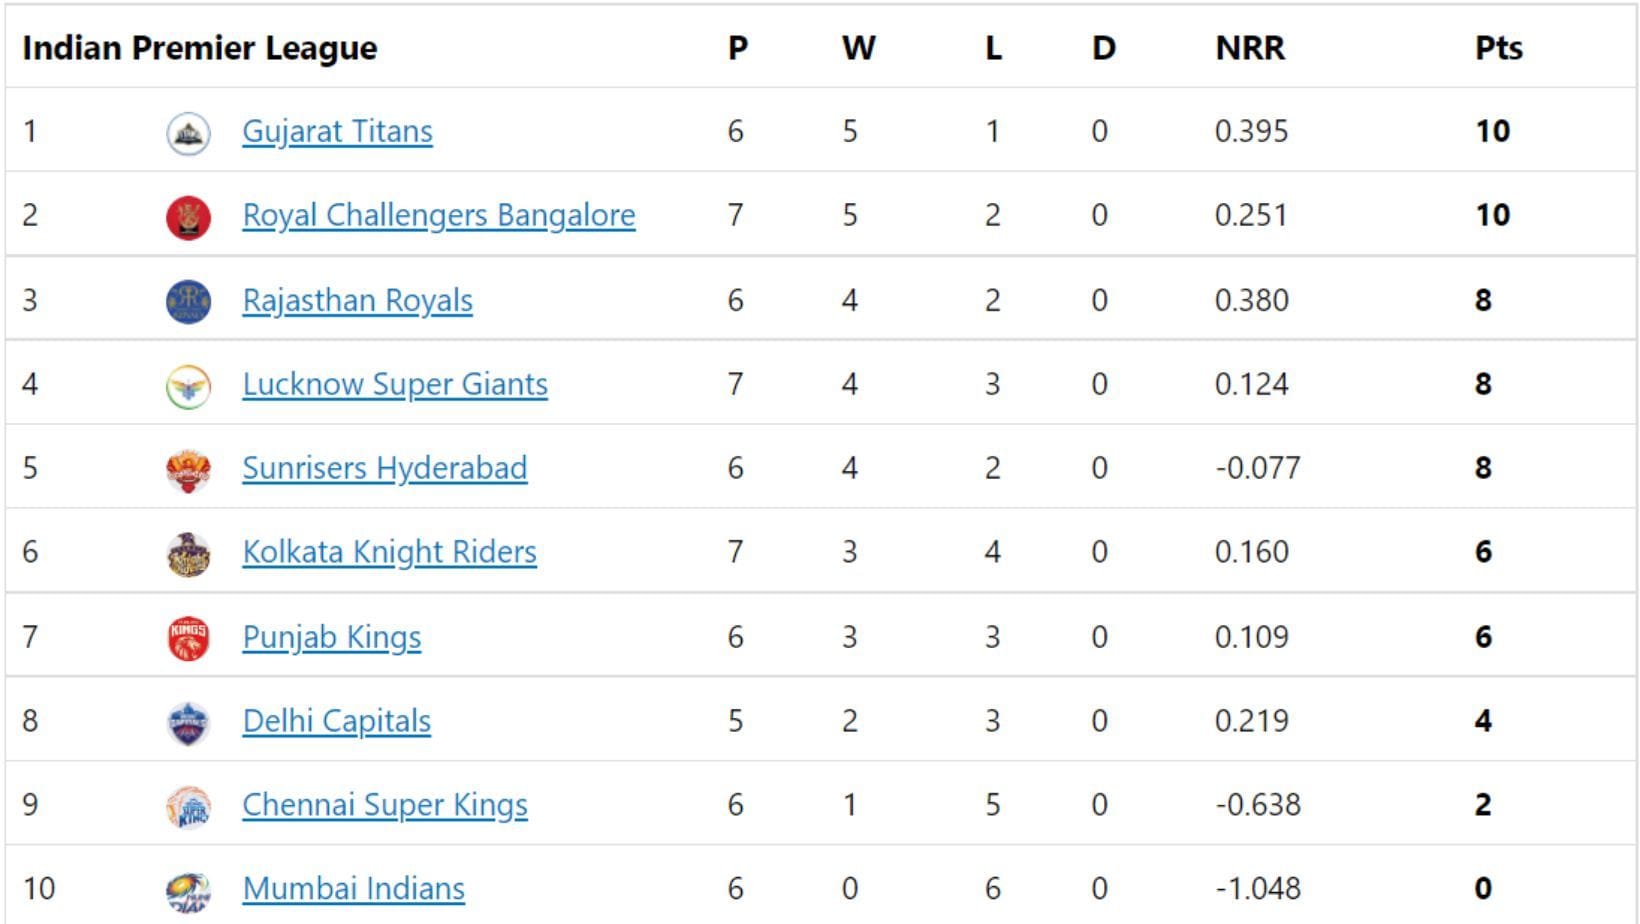Select the Rajasthan Royals logo
This screenshot has height=924, width=1640.
point(189,298)
